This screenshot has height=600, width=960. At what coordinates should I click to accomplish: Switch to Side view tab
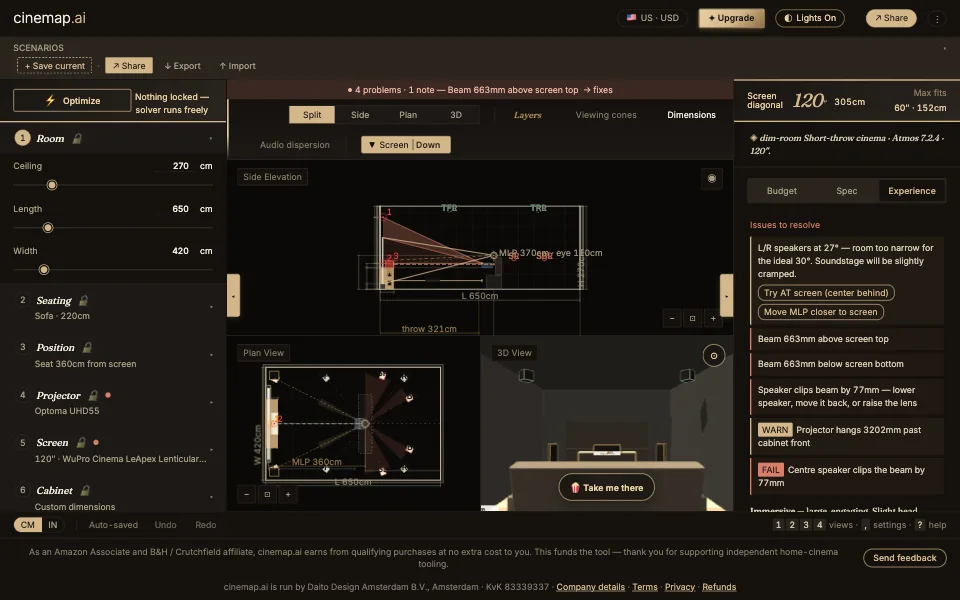[360, 114]
